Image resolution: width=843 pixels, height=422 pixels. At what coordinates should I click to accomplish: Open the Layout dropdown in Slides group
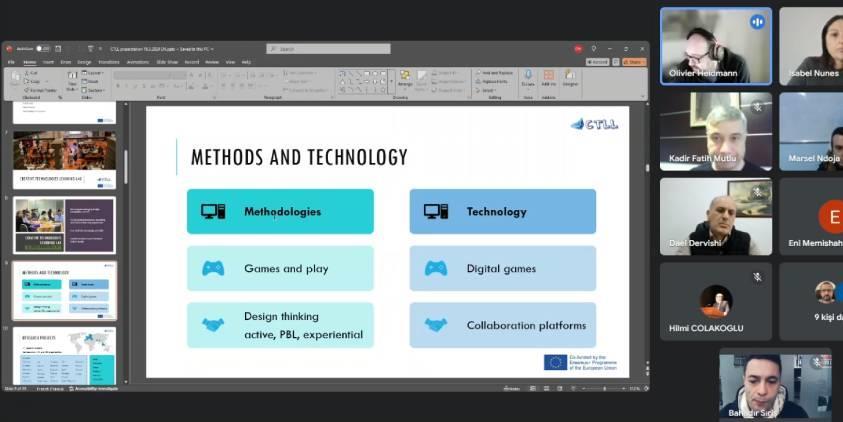click(96, 73)
